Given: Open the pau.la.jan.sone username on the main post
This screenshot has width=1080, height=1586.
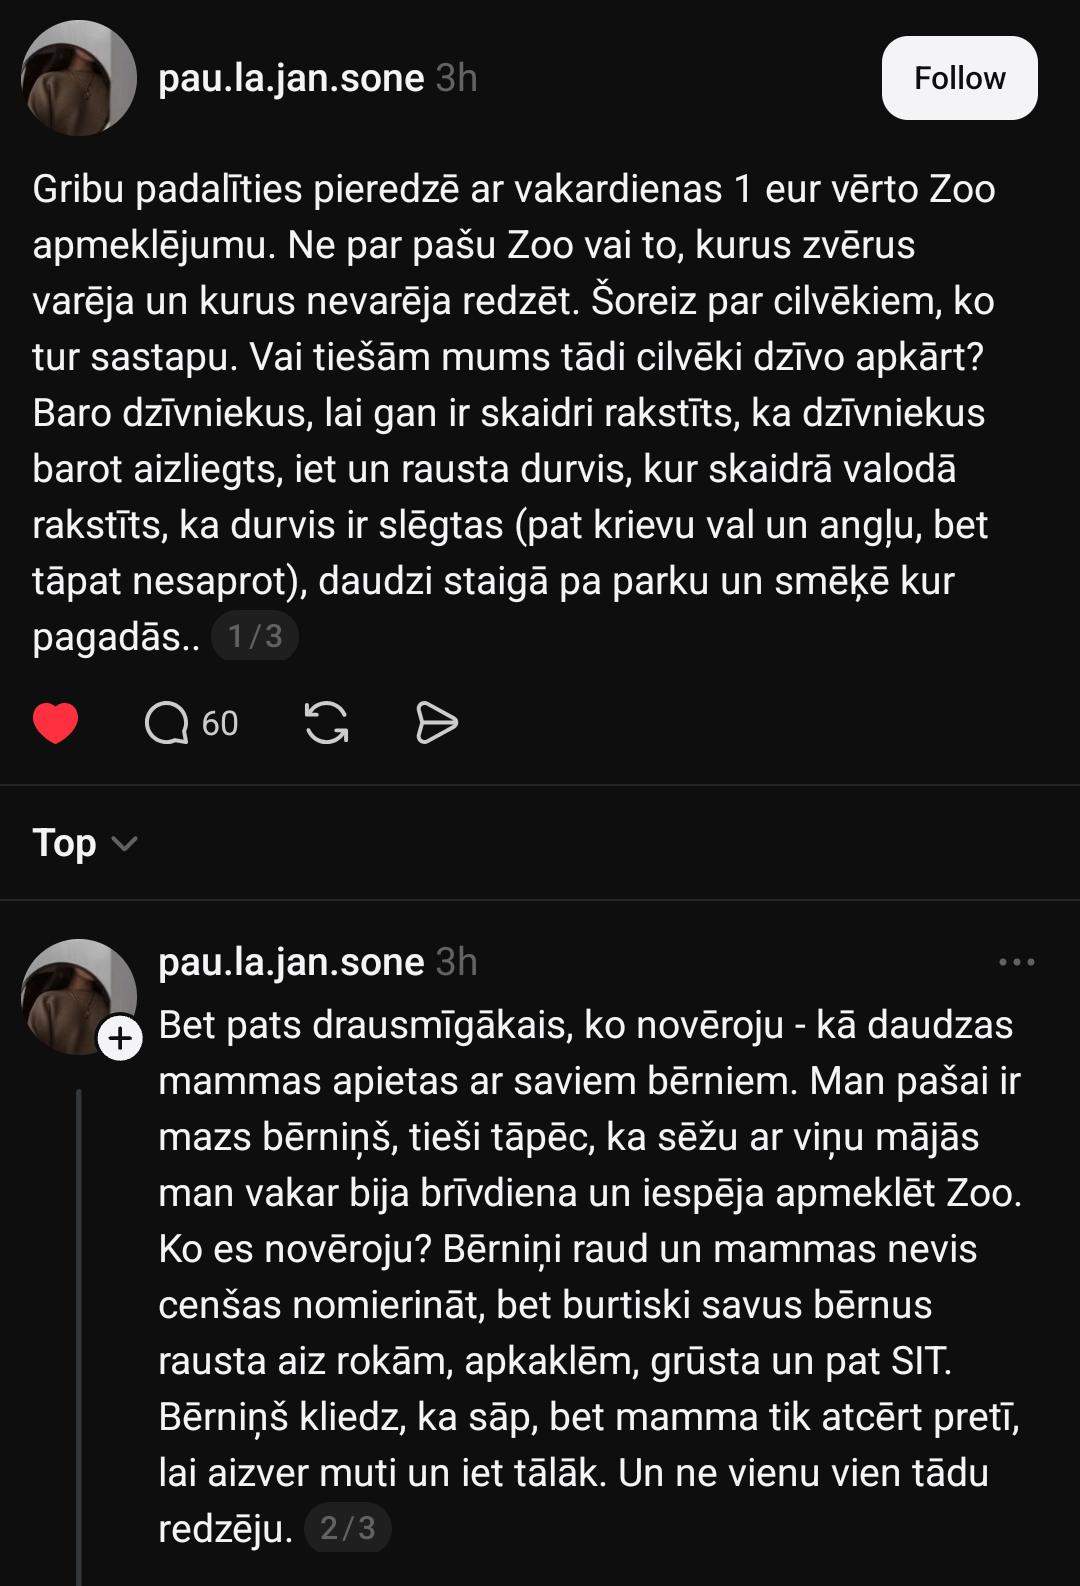Looking at the screenshot, I should click(x=291, y=78).
